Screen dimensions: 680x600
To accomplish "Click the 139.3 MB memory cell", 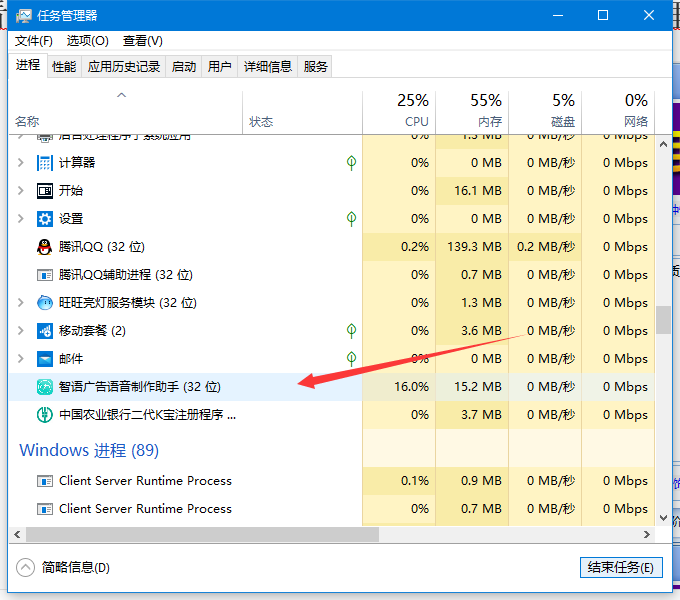I will pyautogui.click(x=472, y=247).
